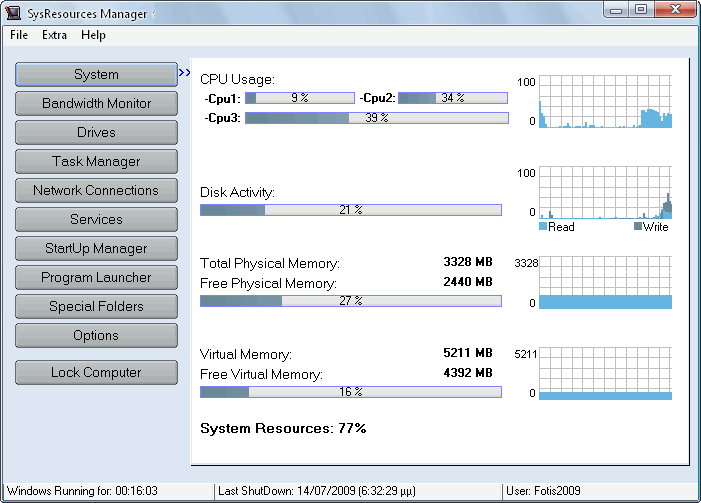
Task: Click the '-Cpu1:' label
Action: (222, 99)
